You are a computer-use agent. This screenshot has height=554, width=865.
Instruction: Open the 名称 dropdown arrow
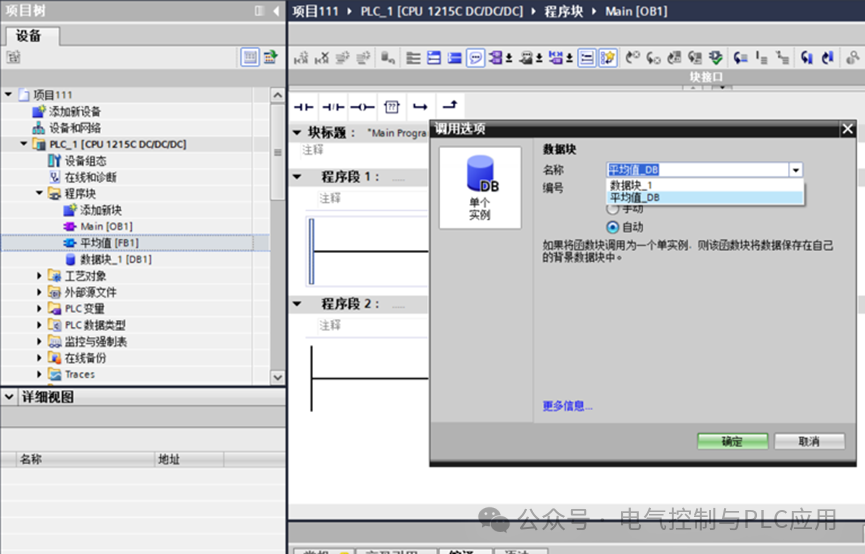click(795, 170)
